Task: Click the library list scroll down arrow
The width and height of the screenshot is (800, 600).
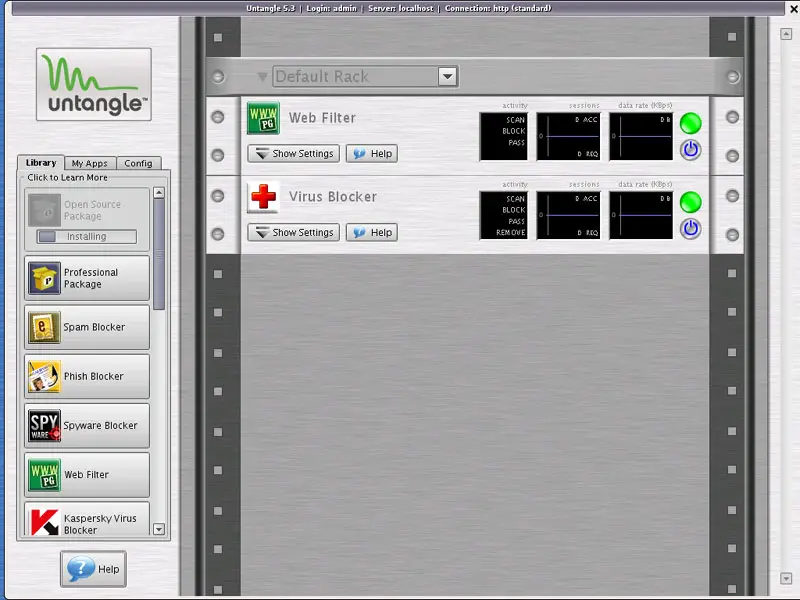Action: click(x=159, y=529)
